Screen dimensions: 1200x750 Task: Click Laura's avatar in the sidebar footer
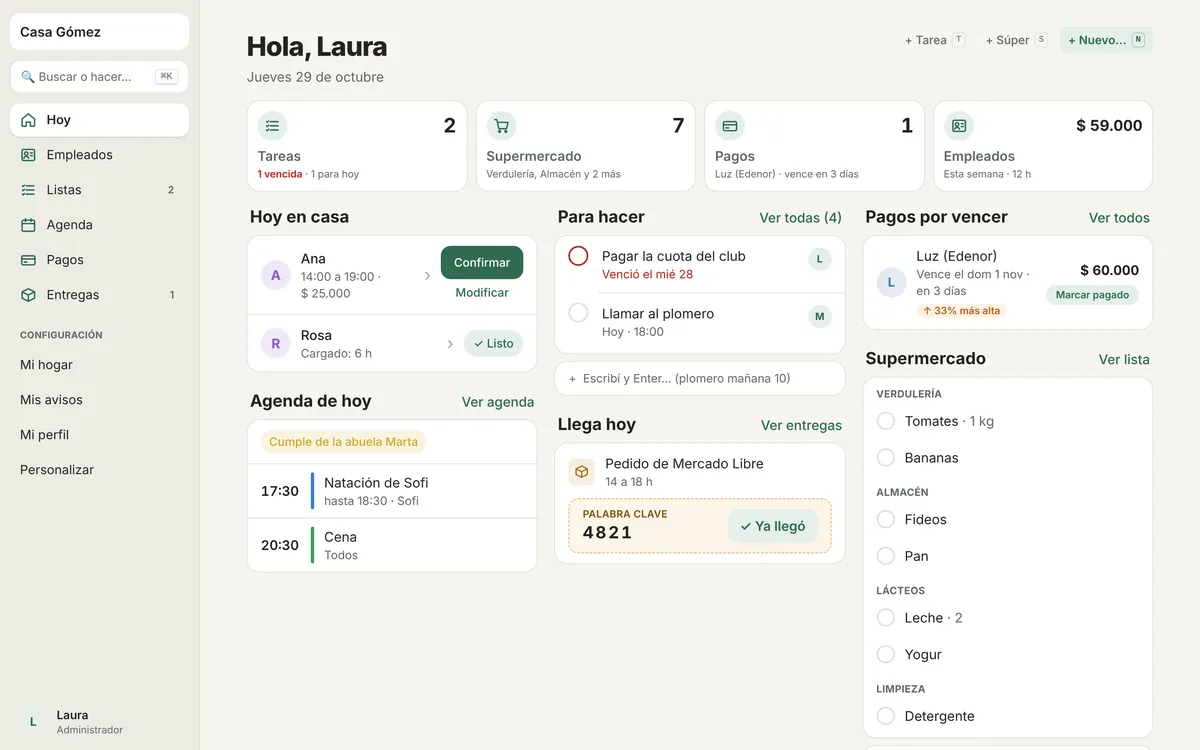tap(33, 721)
